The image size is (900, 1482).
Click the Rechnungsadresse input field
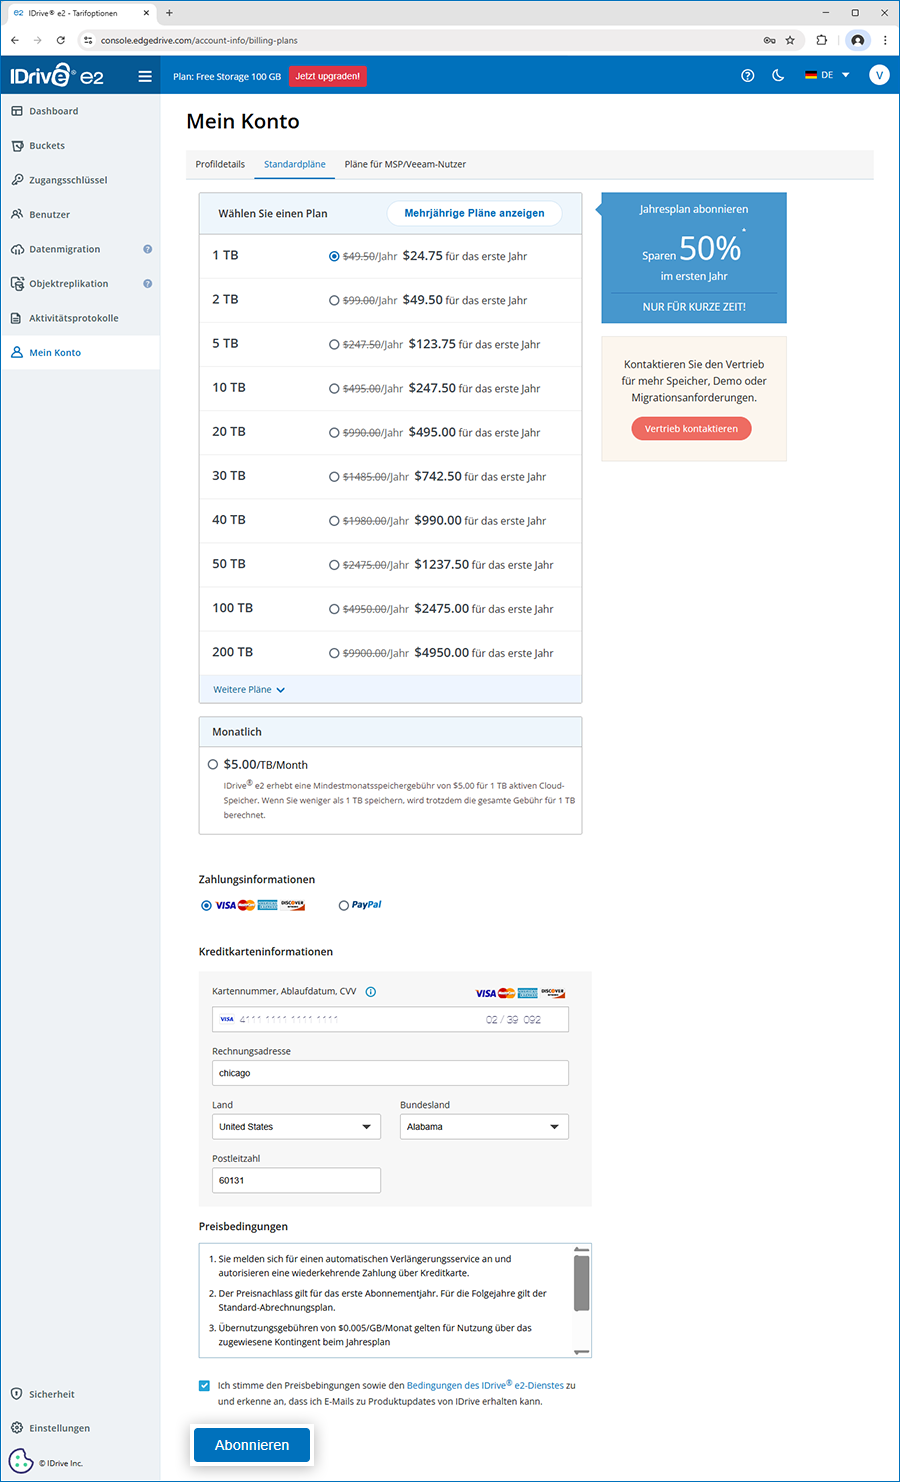(x=390, y=1073)
